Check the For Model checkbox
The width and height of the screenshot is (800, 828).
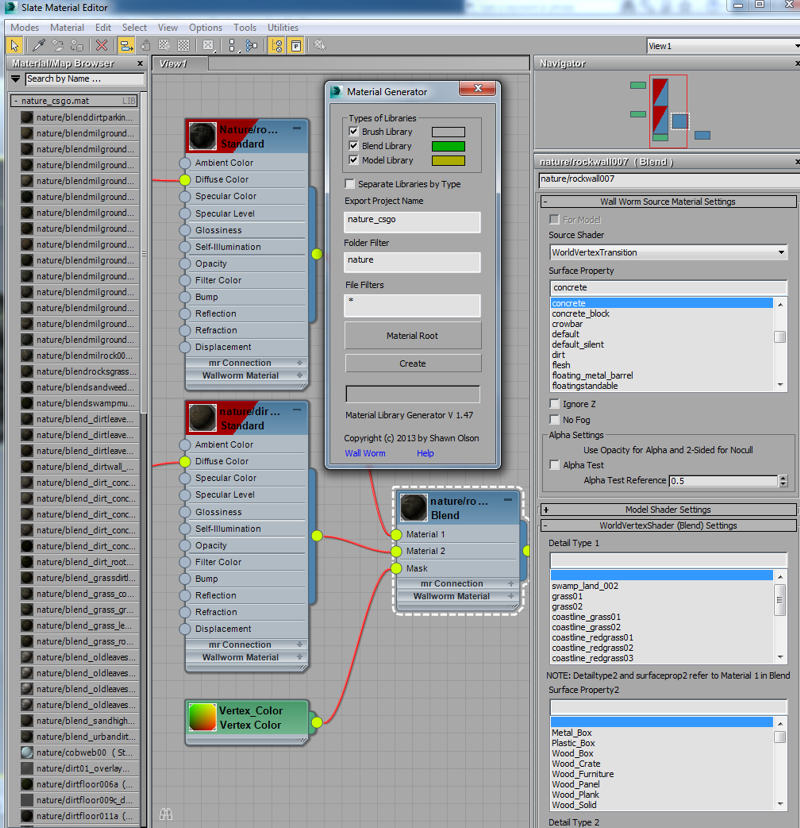click(554, 219)
